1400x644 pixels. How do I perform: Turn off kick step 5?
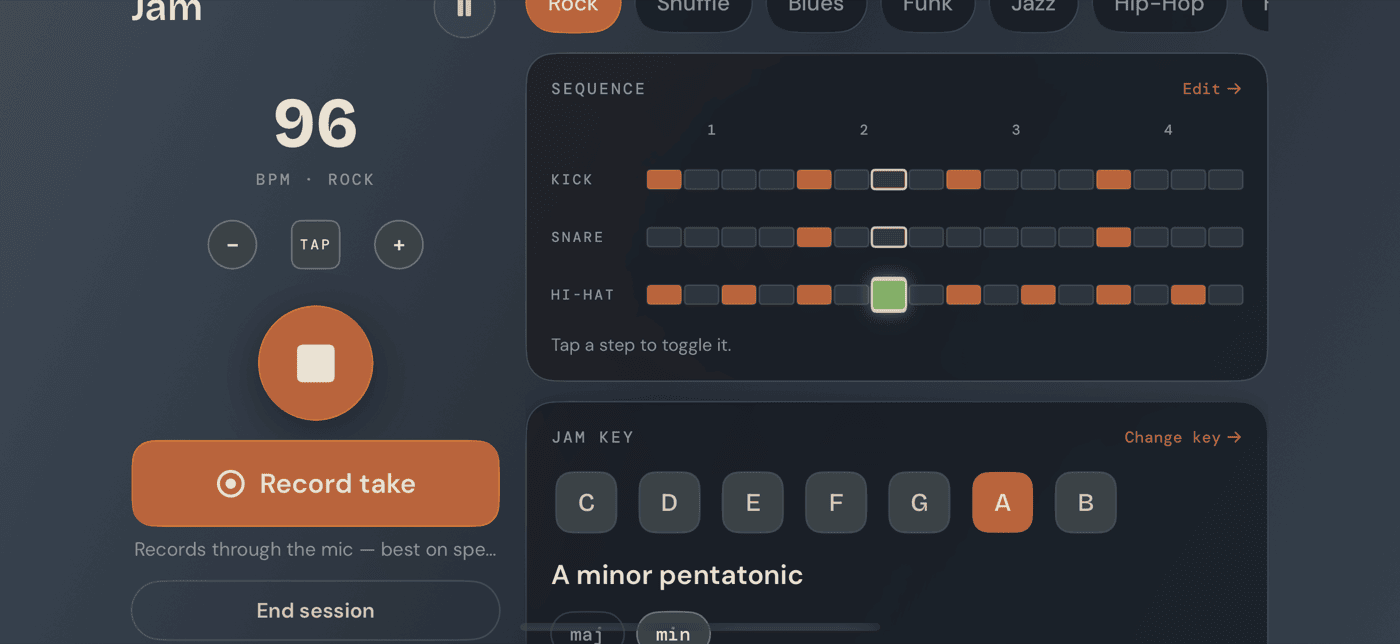point(814,180)
